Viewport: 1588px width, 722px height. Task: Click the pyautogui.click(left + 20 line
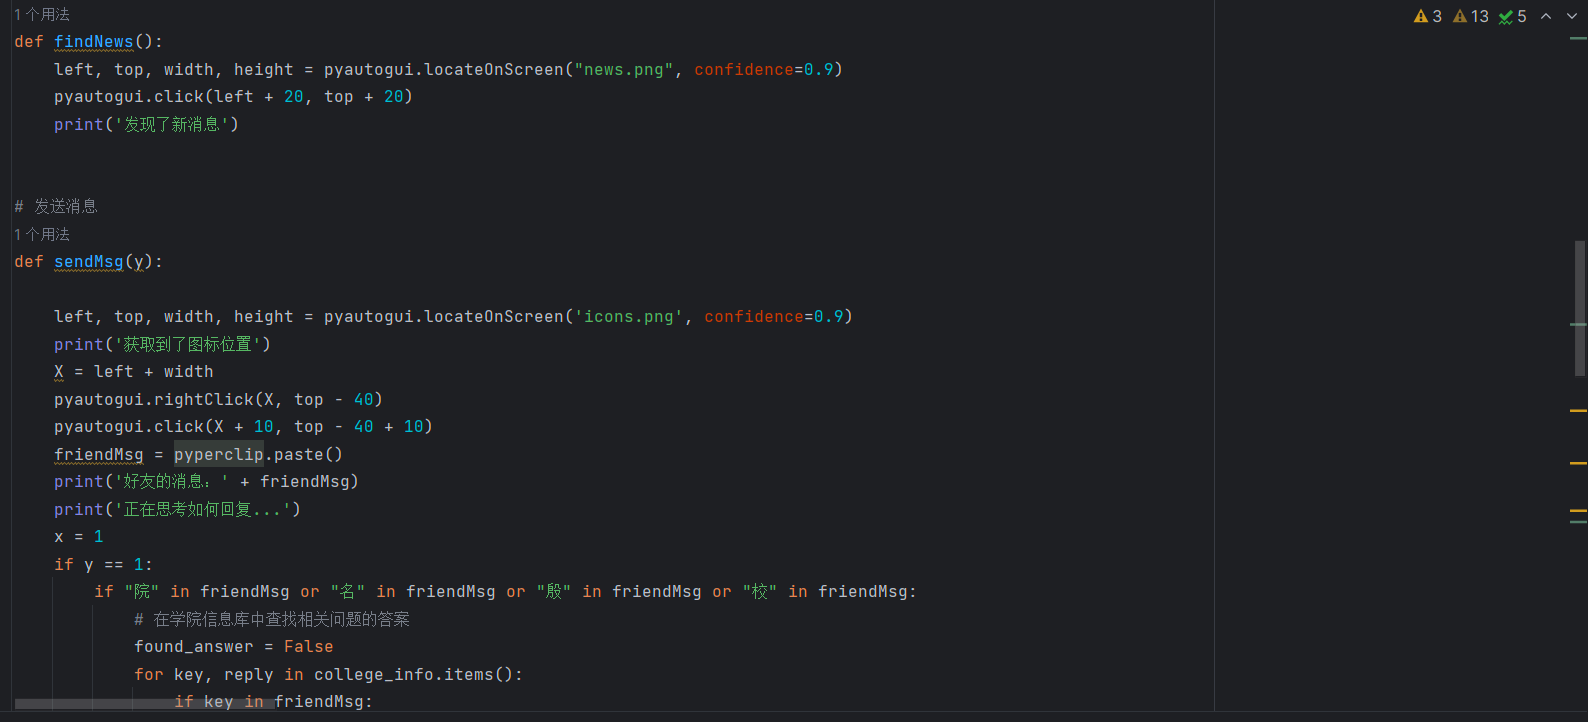pyautogui.click(x=233, y=97)
